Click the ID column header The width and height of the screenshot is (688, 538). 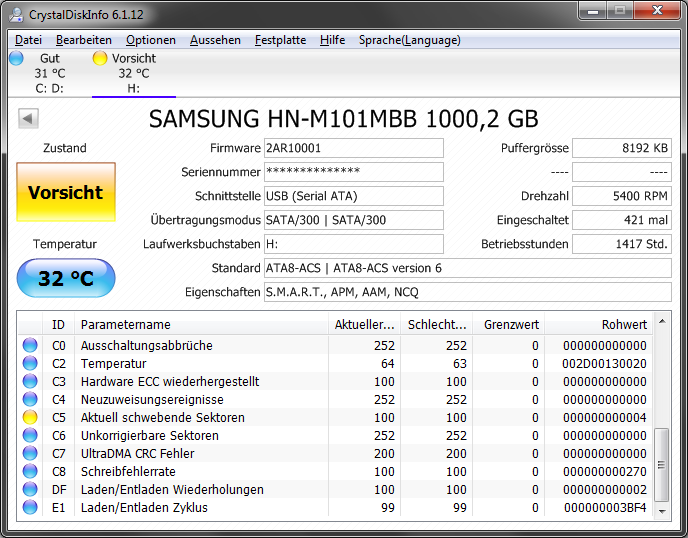tap(58, 325)
